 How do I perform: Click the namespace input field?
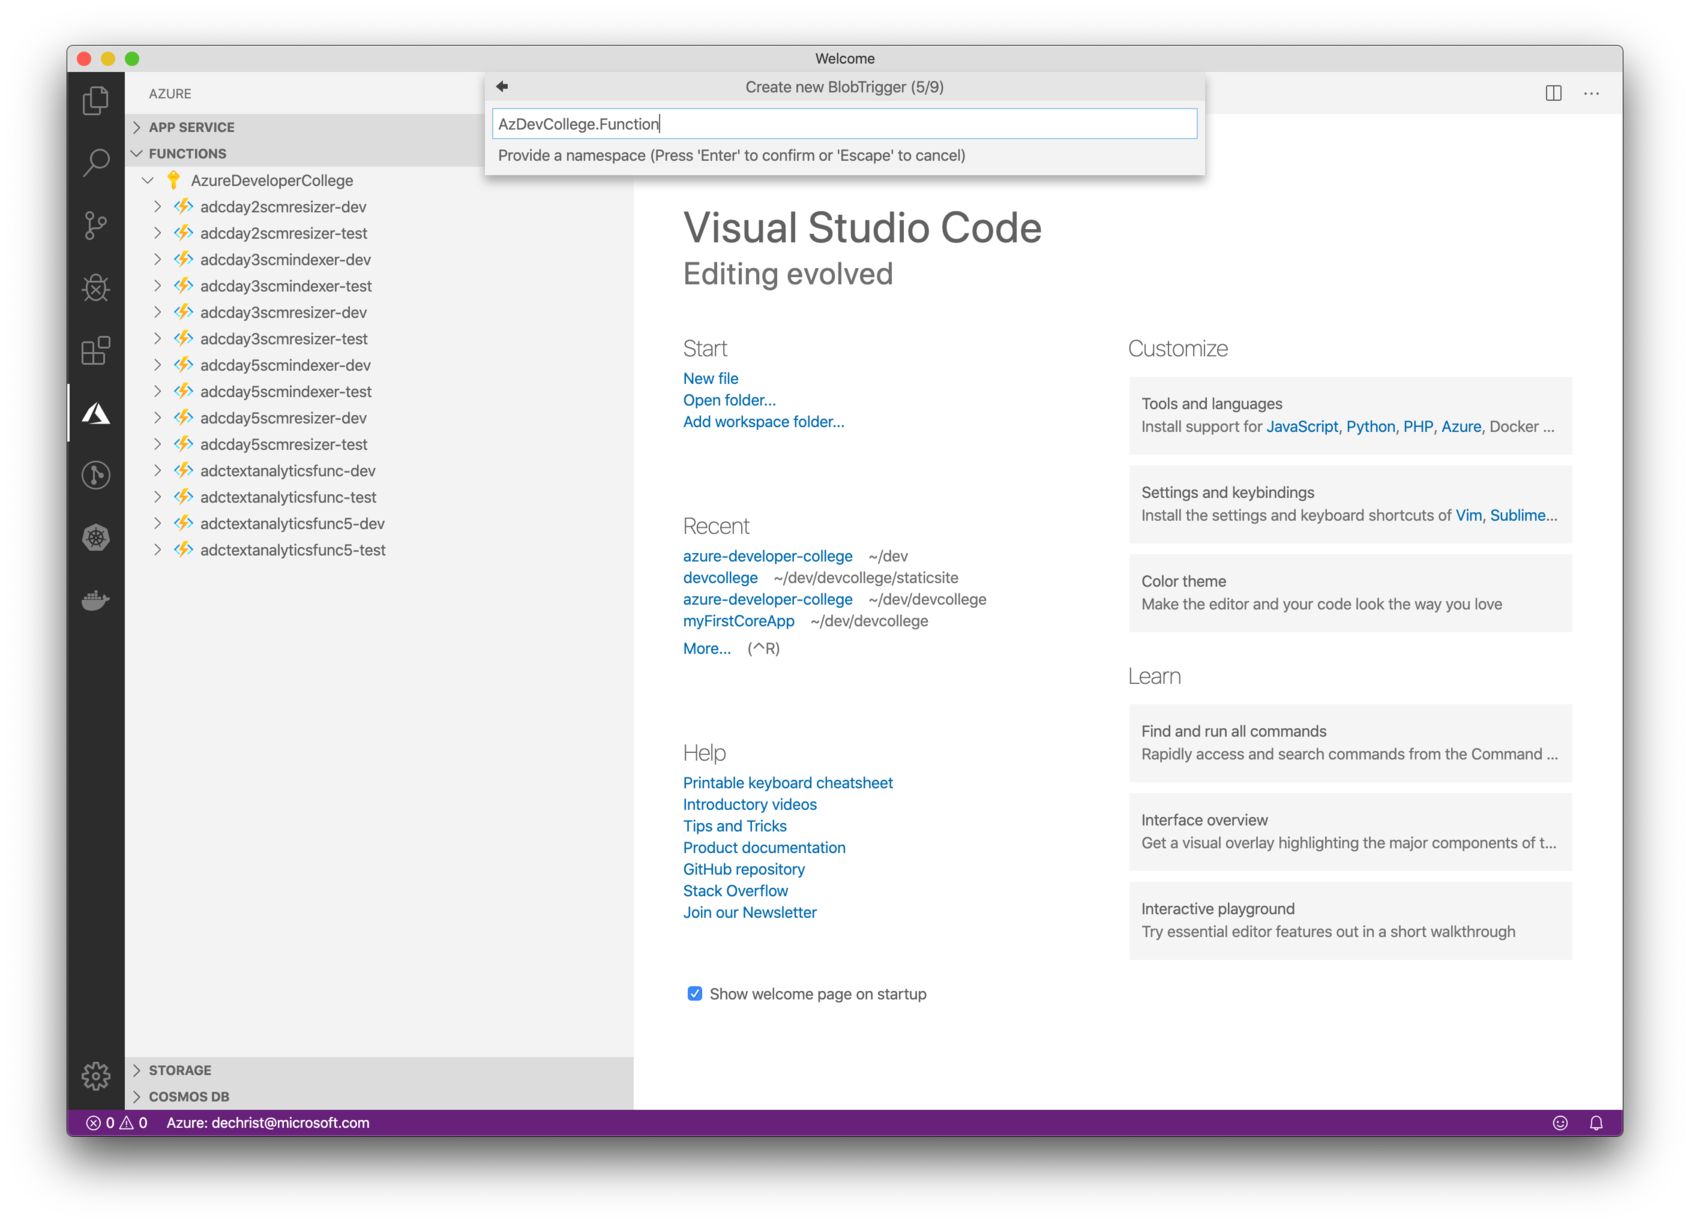(x=843, y=123)
